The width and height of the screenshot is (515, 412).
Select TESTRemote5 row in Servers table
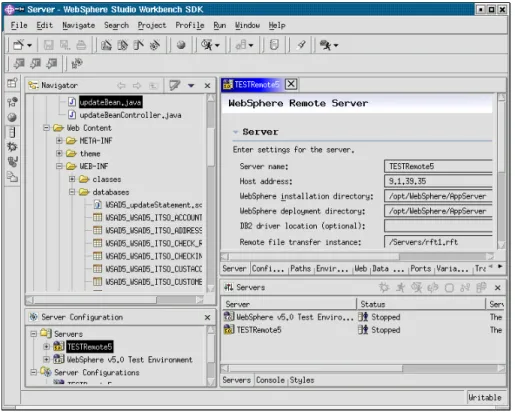click(259, 330)
